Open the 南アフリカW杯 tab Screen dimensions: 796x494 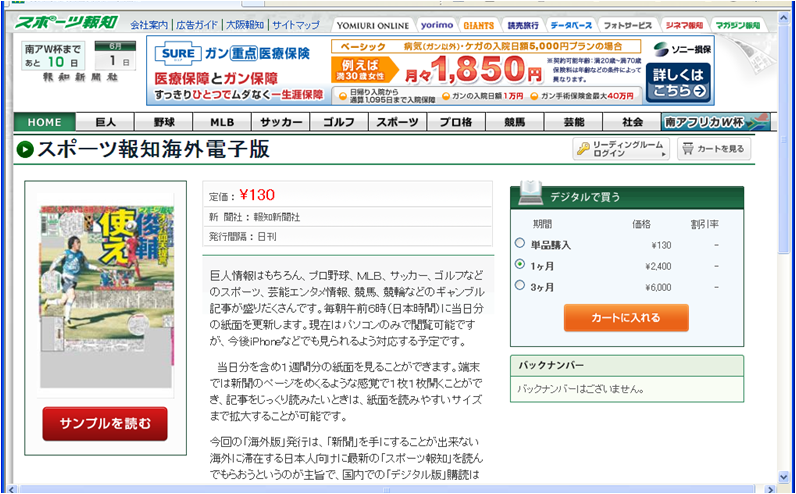click(716, 122)
